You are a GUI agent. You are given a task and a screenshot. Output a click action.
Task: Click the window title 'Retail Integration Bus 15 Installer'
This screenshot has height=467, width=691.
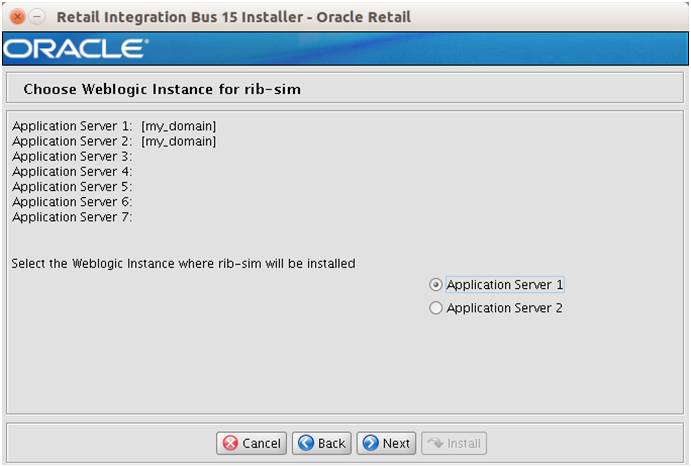point(234,17)
